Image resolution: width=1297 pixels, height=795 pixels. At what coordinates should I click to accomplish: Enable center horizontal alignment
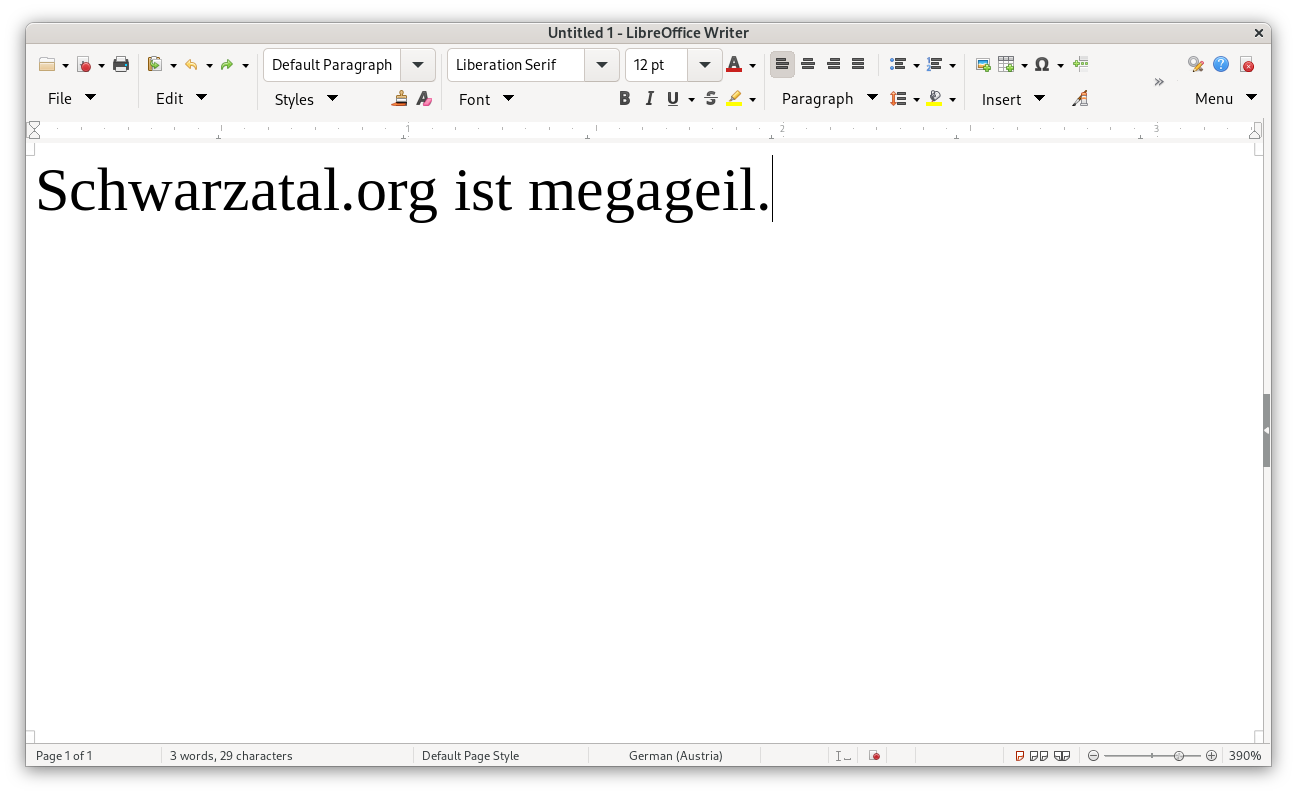pos(808,65)
